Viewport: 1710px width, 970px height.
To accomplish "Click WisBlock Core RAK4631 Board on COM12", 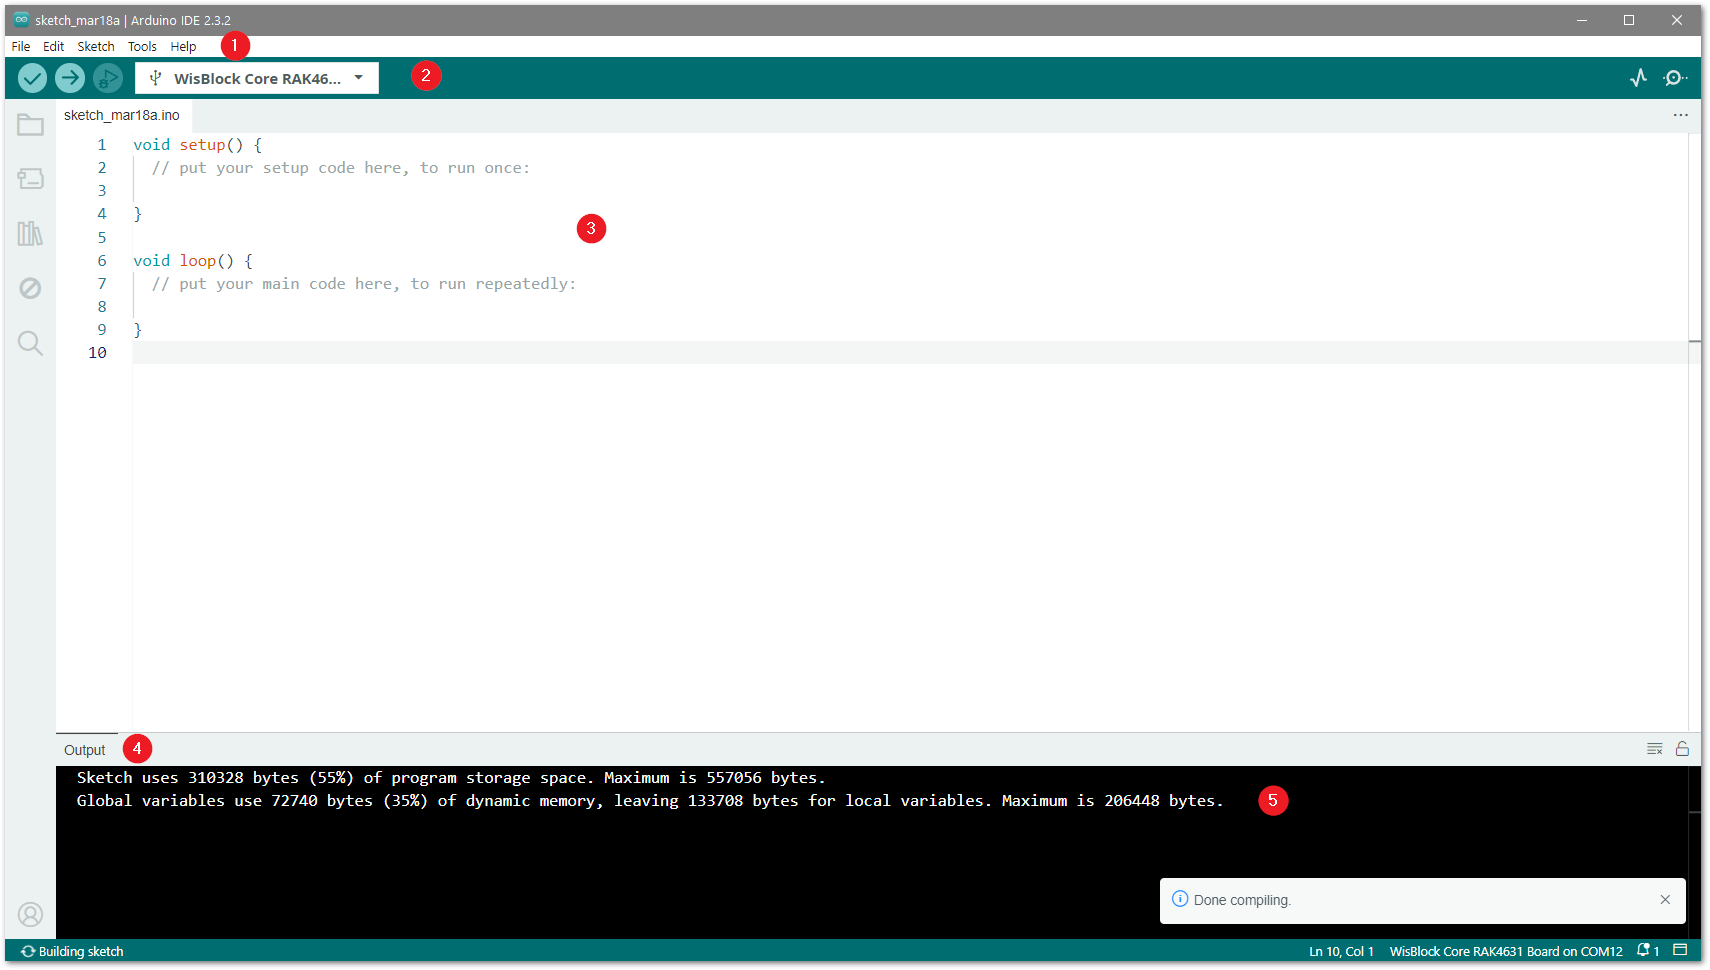I will (1506, 951).
